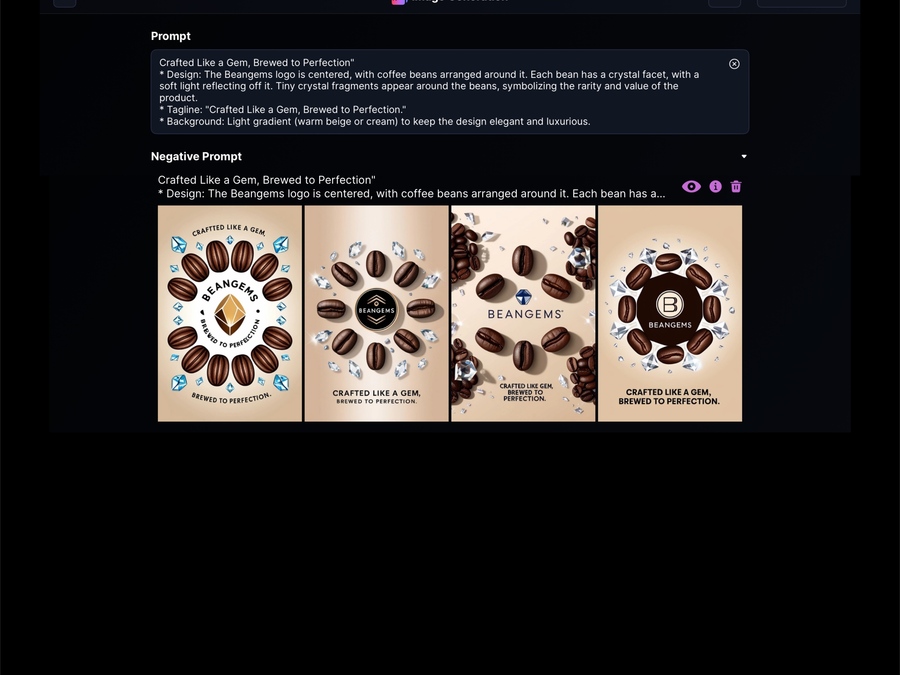Toggle visibility of results with eye icon
The width and height of the screenshot is (900, 675).
click(x=691, y=187)
